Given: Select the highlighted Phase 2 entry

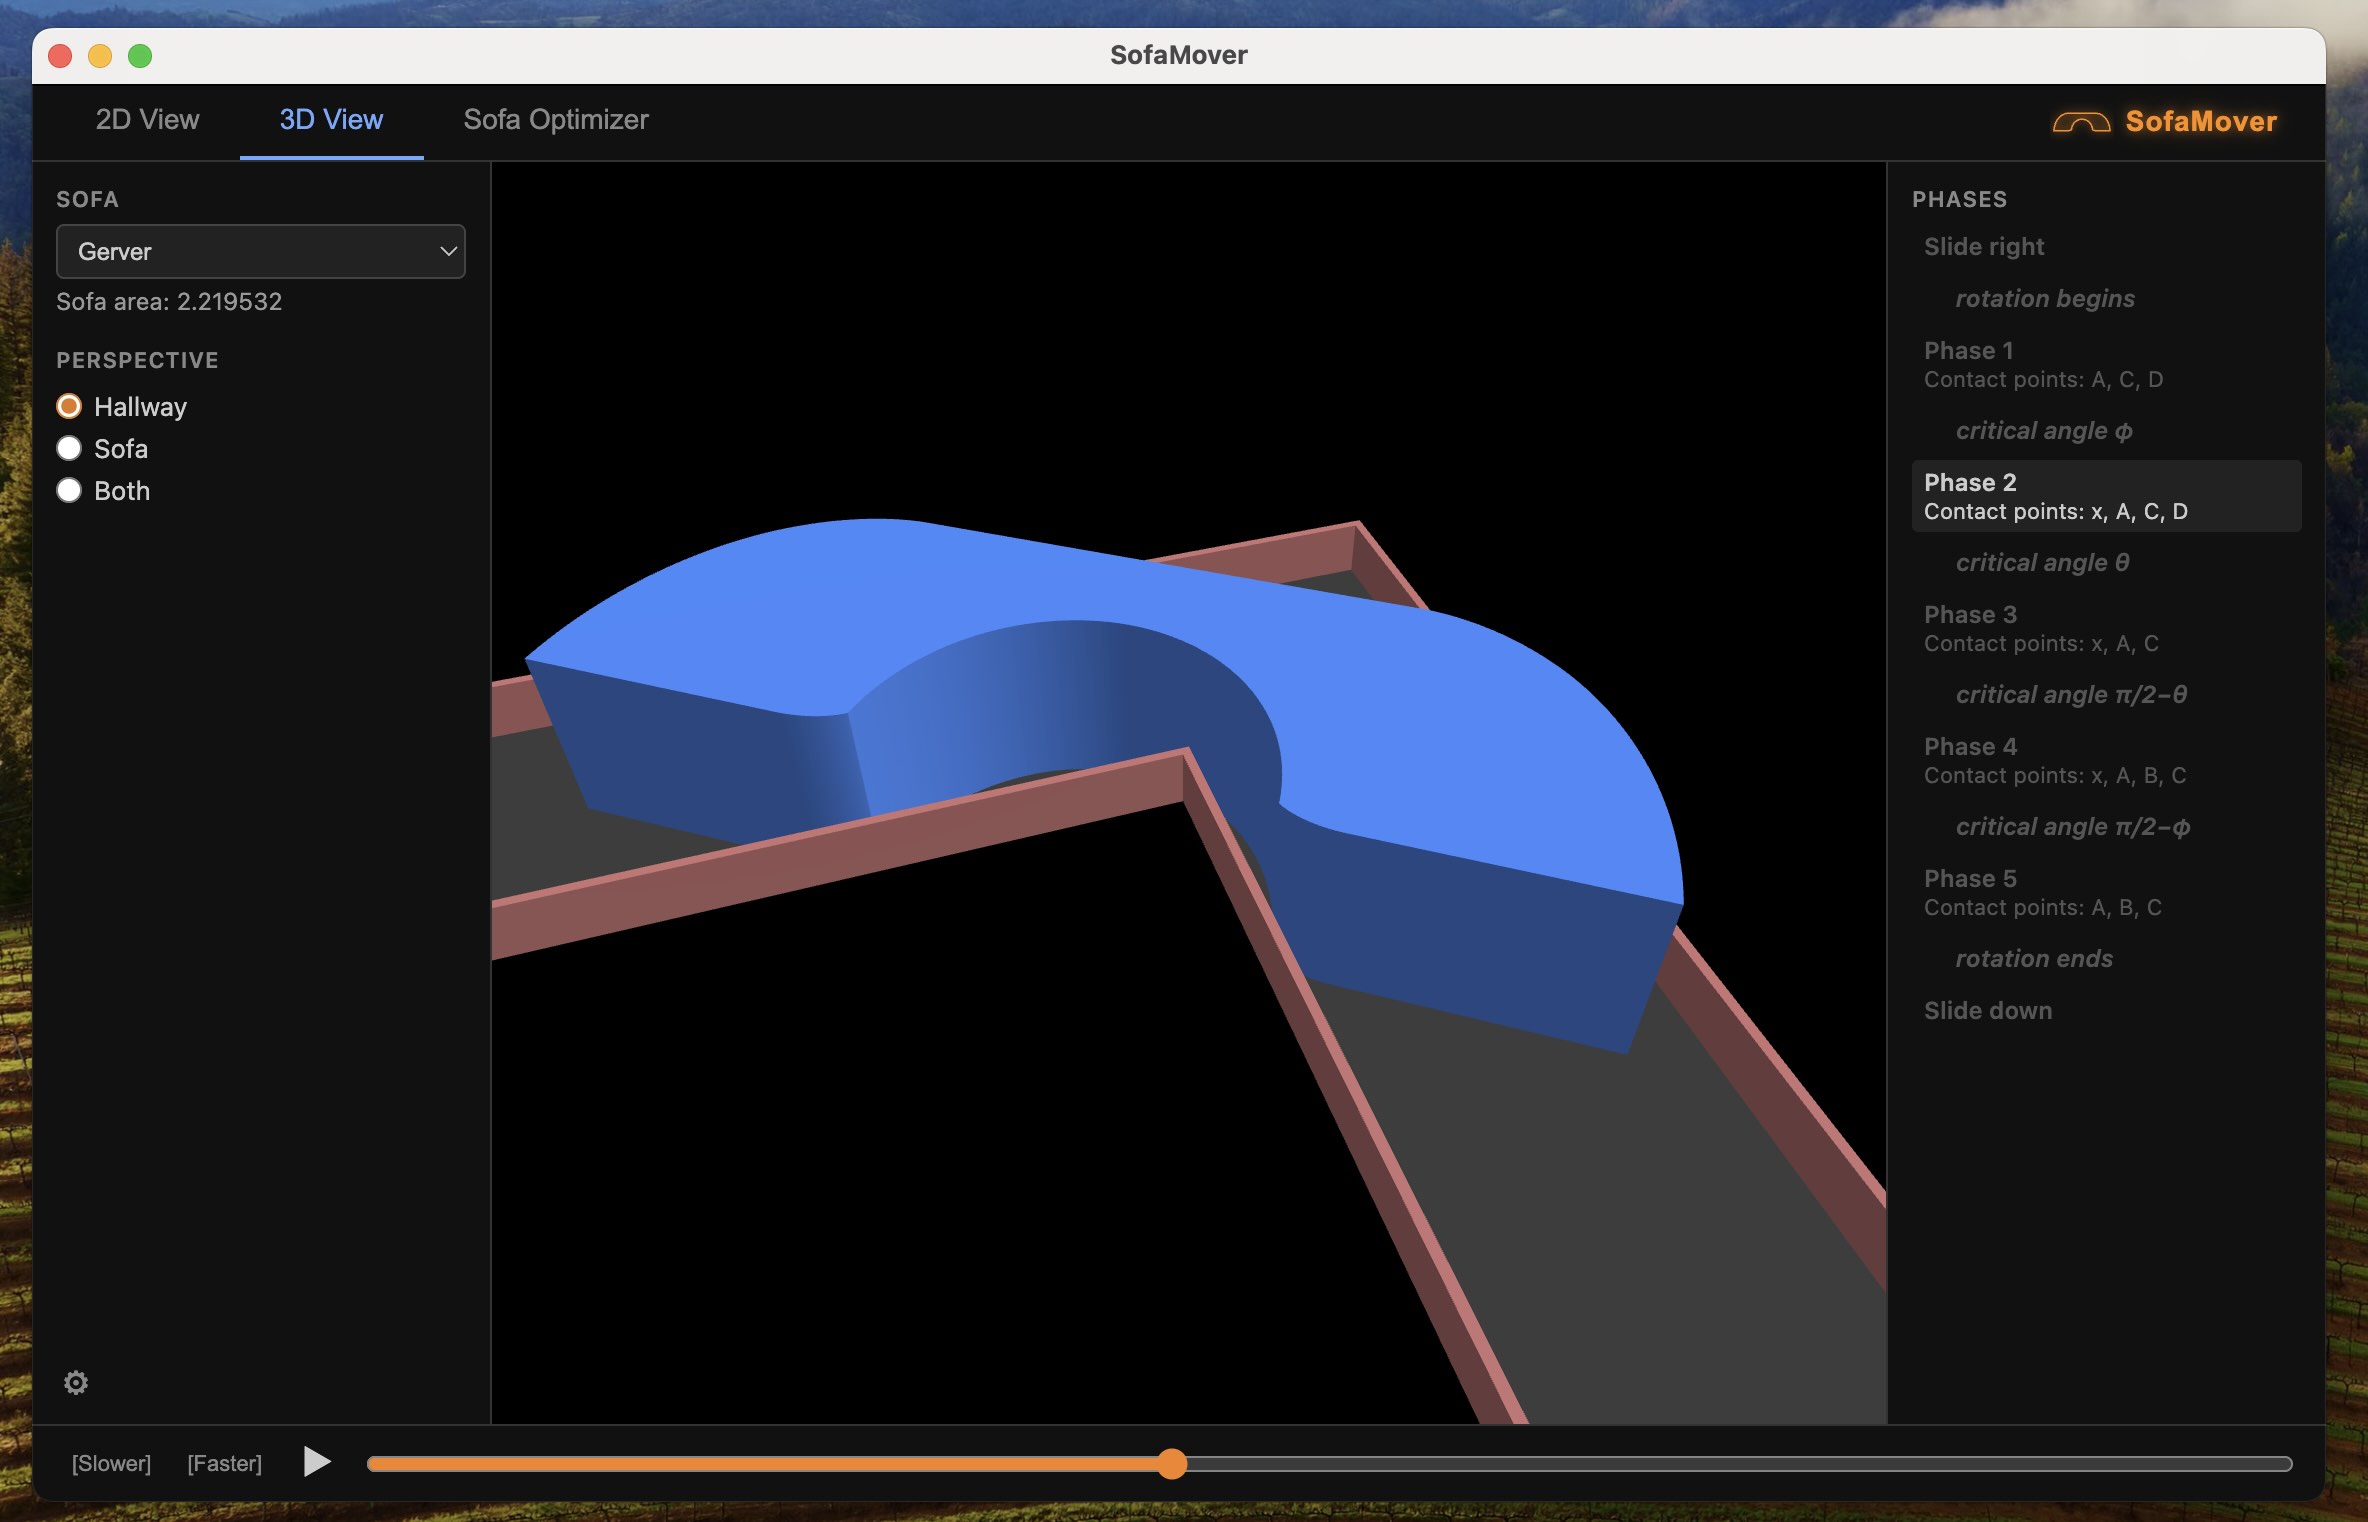Looking at the screenshot, I should (2106, 496).
